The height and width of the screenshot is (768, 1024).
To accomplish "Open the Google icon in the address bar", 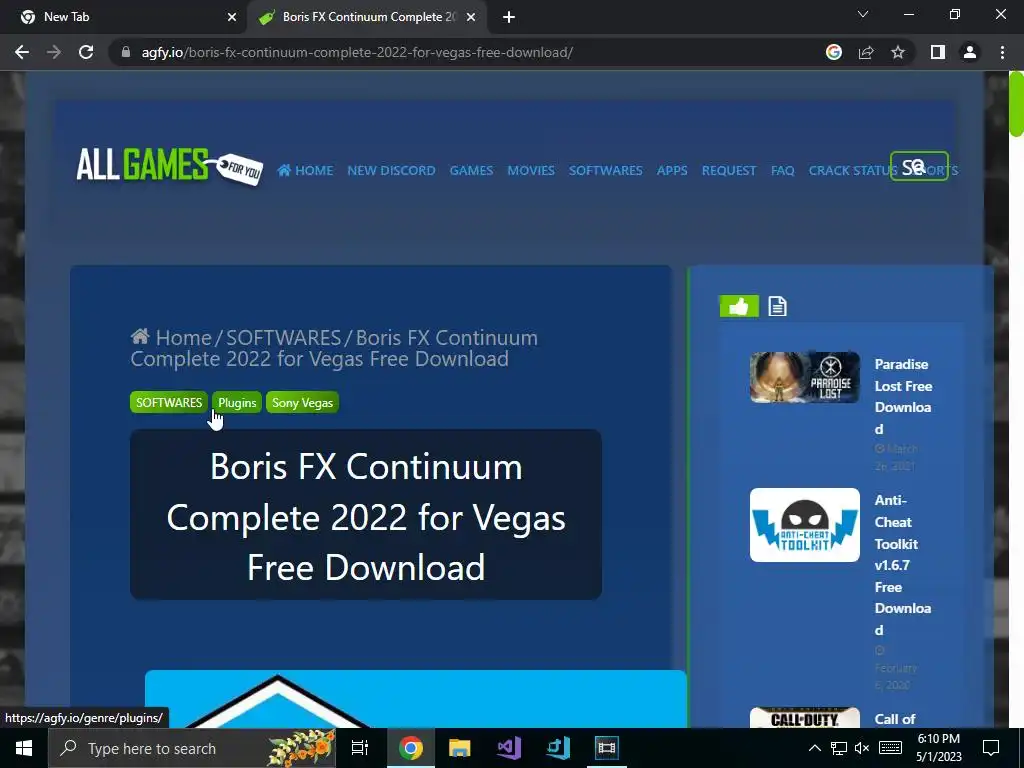I will click(x=834, y=52).
